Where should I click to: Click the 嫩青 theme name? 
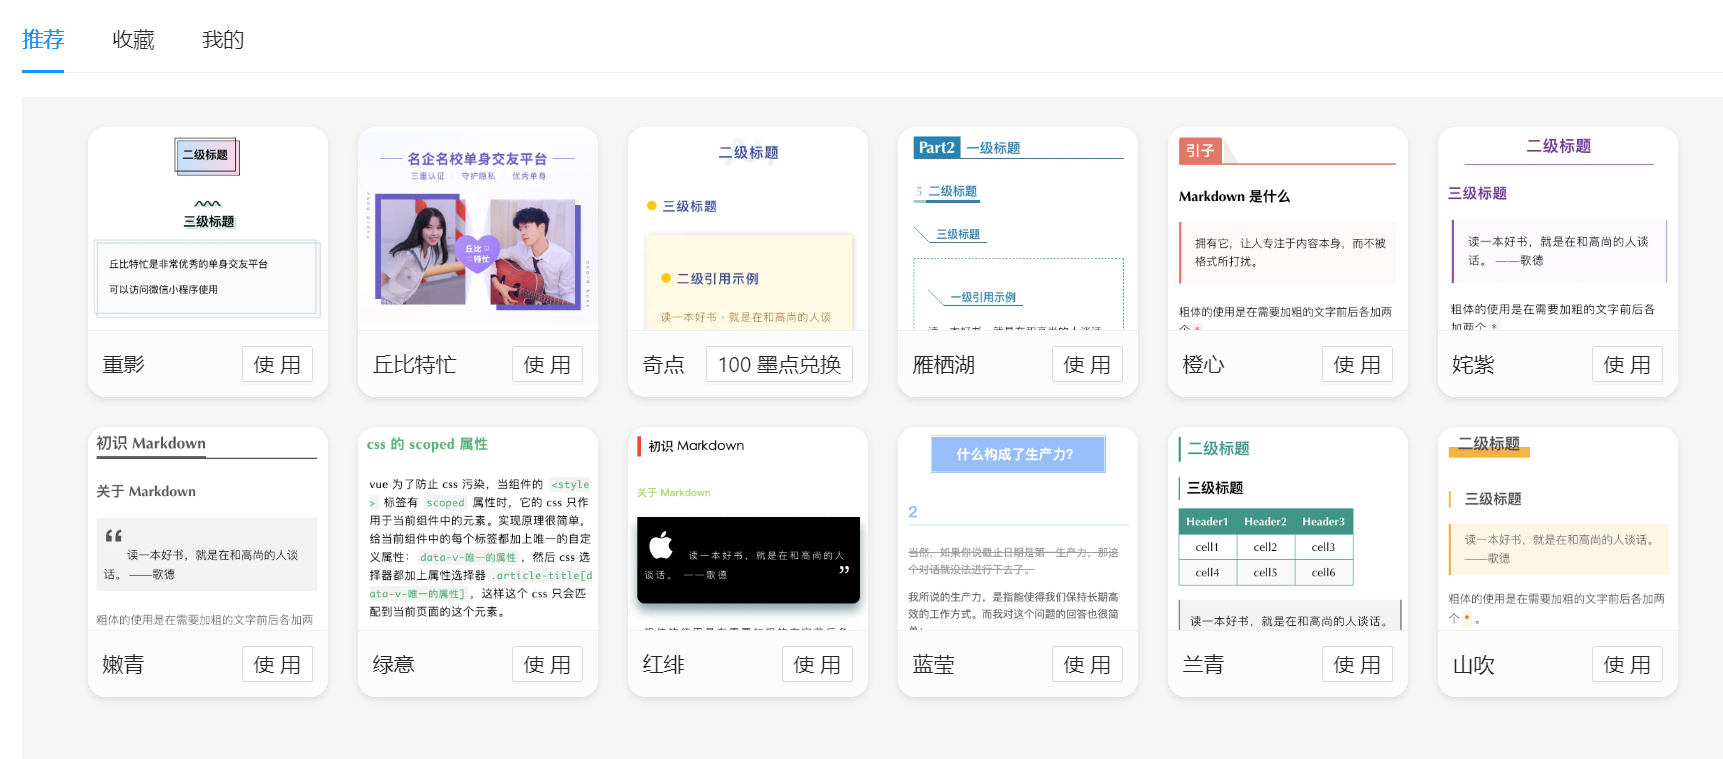click(123, 665)
